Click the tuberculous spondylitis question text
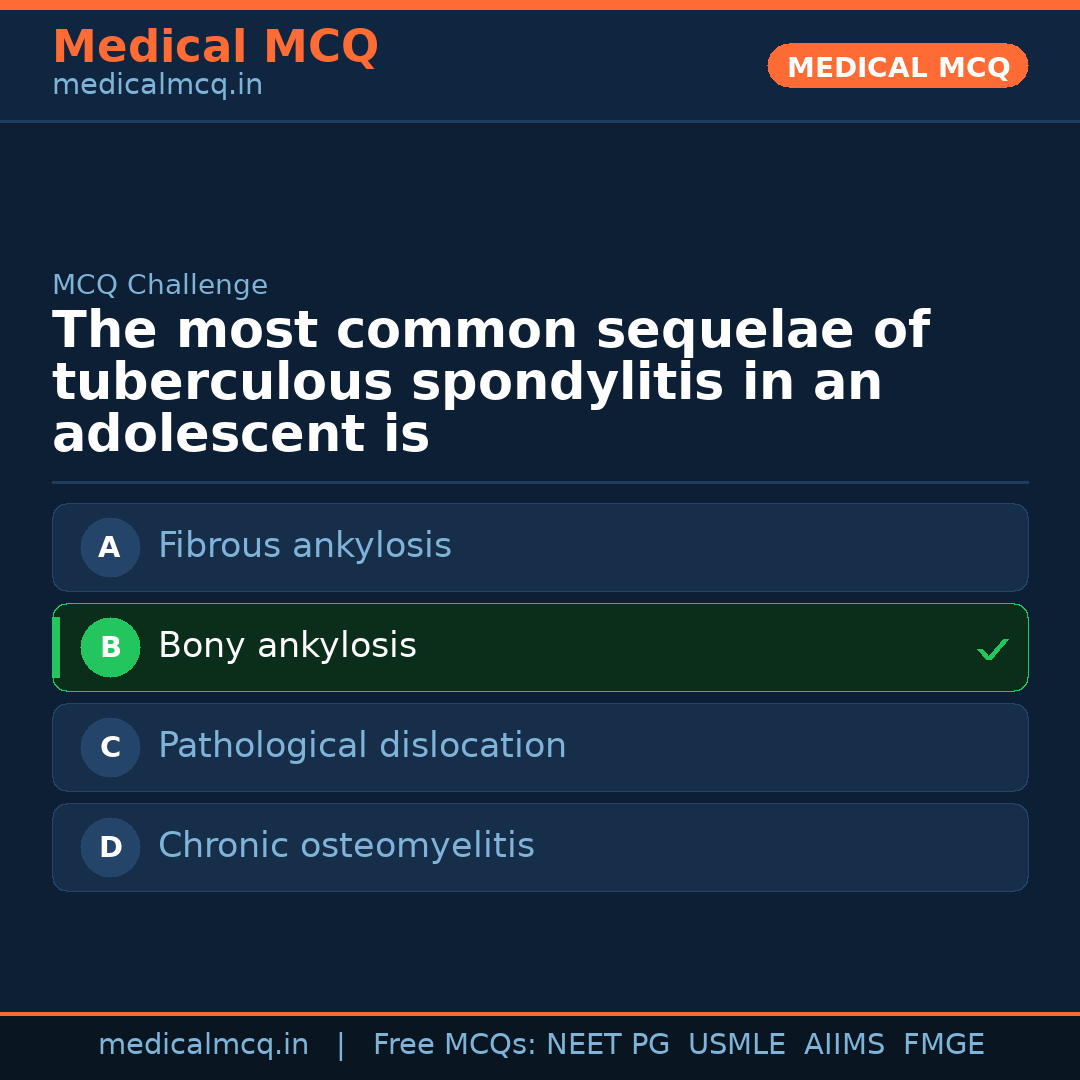Image resolution: width=1080 pixels, height=1080 pixels. coord(490,384)
